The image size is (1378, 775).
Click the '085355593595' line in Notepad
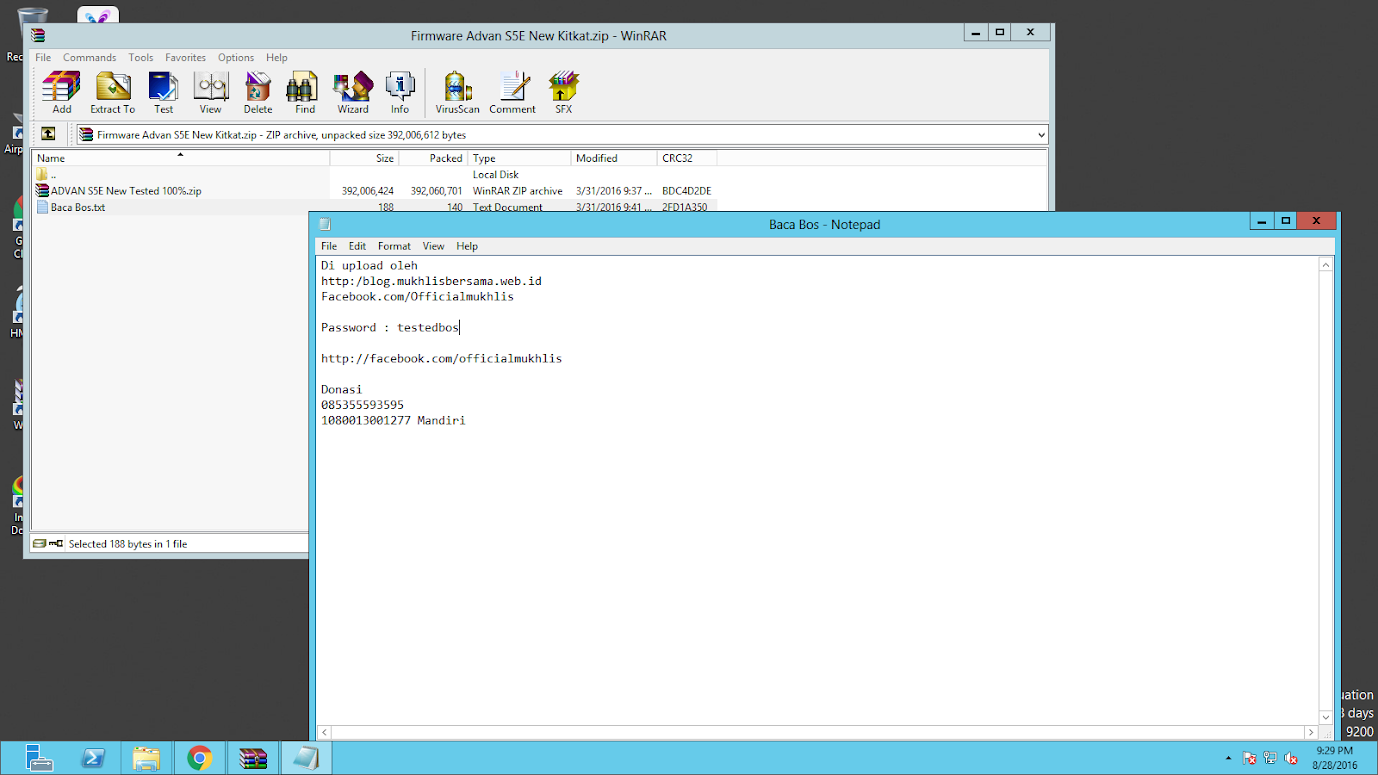click(x=362, y=405)
